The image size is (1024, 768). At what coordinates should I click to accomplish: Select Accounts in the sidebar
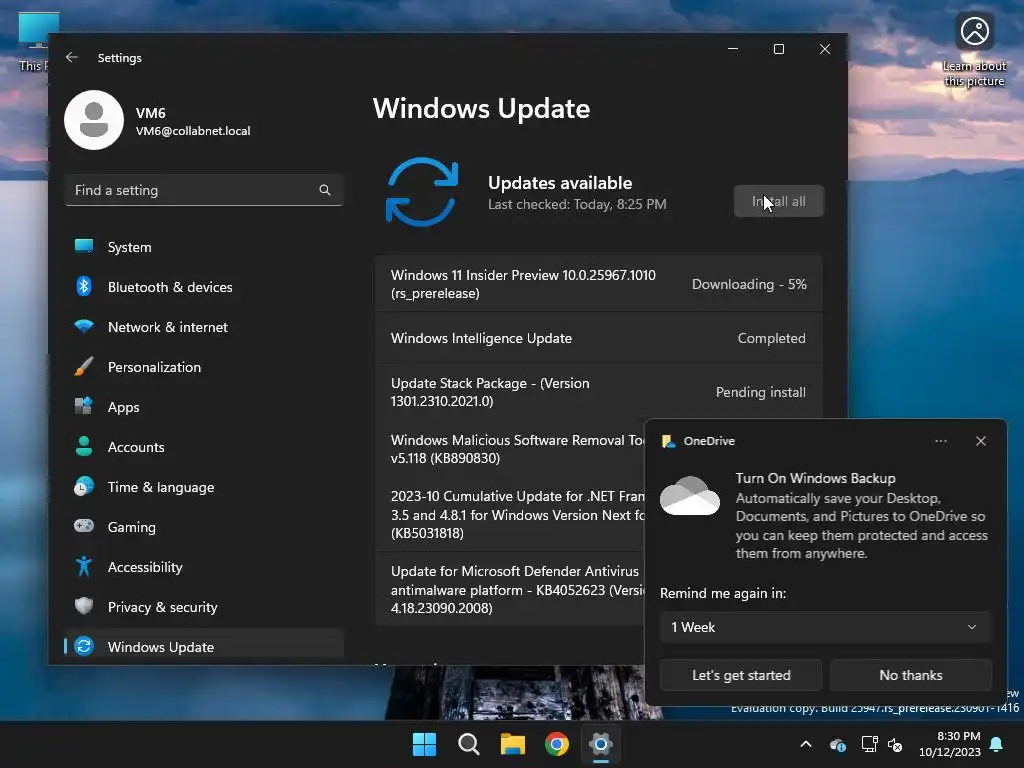pyautogui.click(x=204, y=447)
